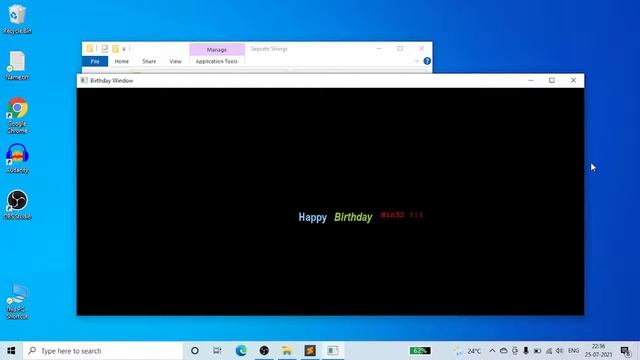Click the red 'Win32 !!!' text
Image resolution: width=640 pixels, height=360 pixels.
pyautogui.click(x=402, y=215)
